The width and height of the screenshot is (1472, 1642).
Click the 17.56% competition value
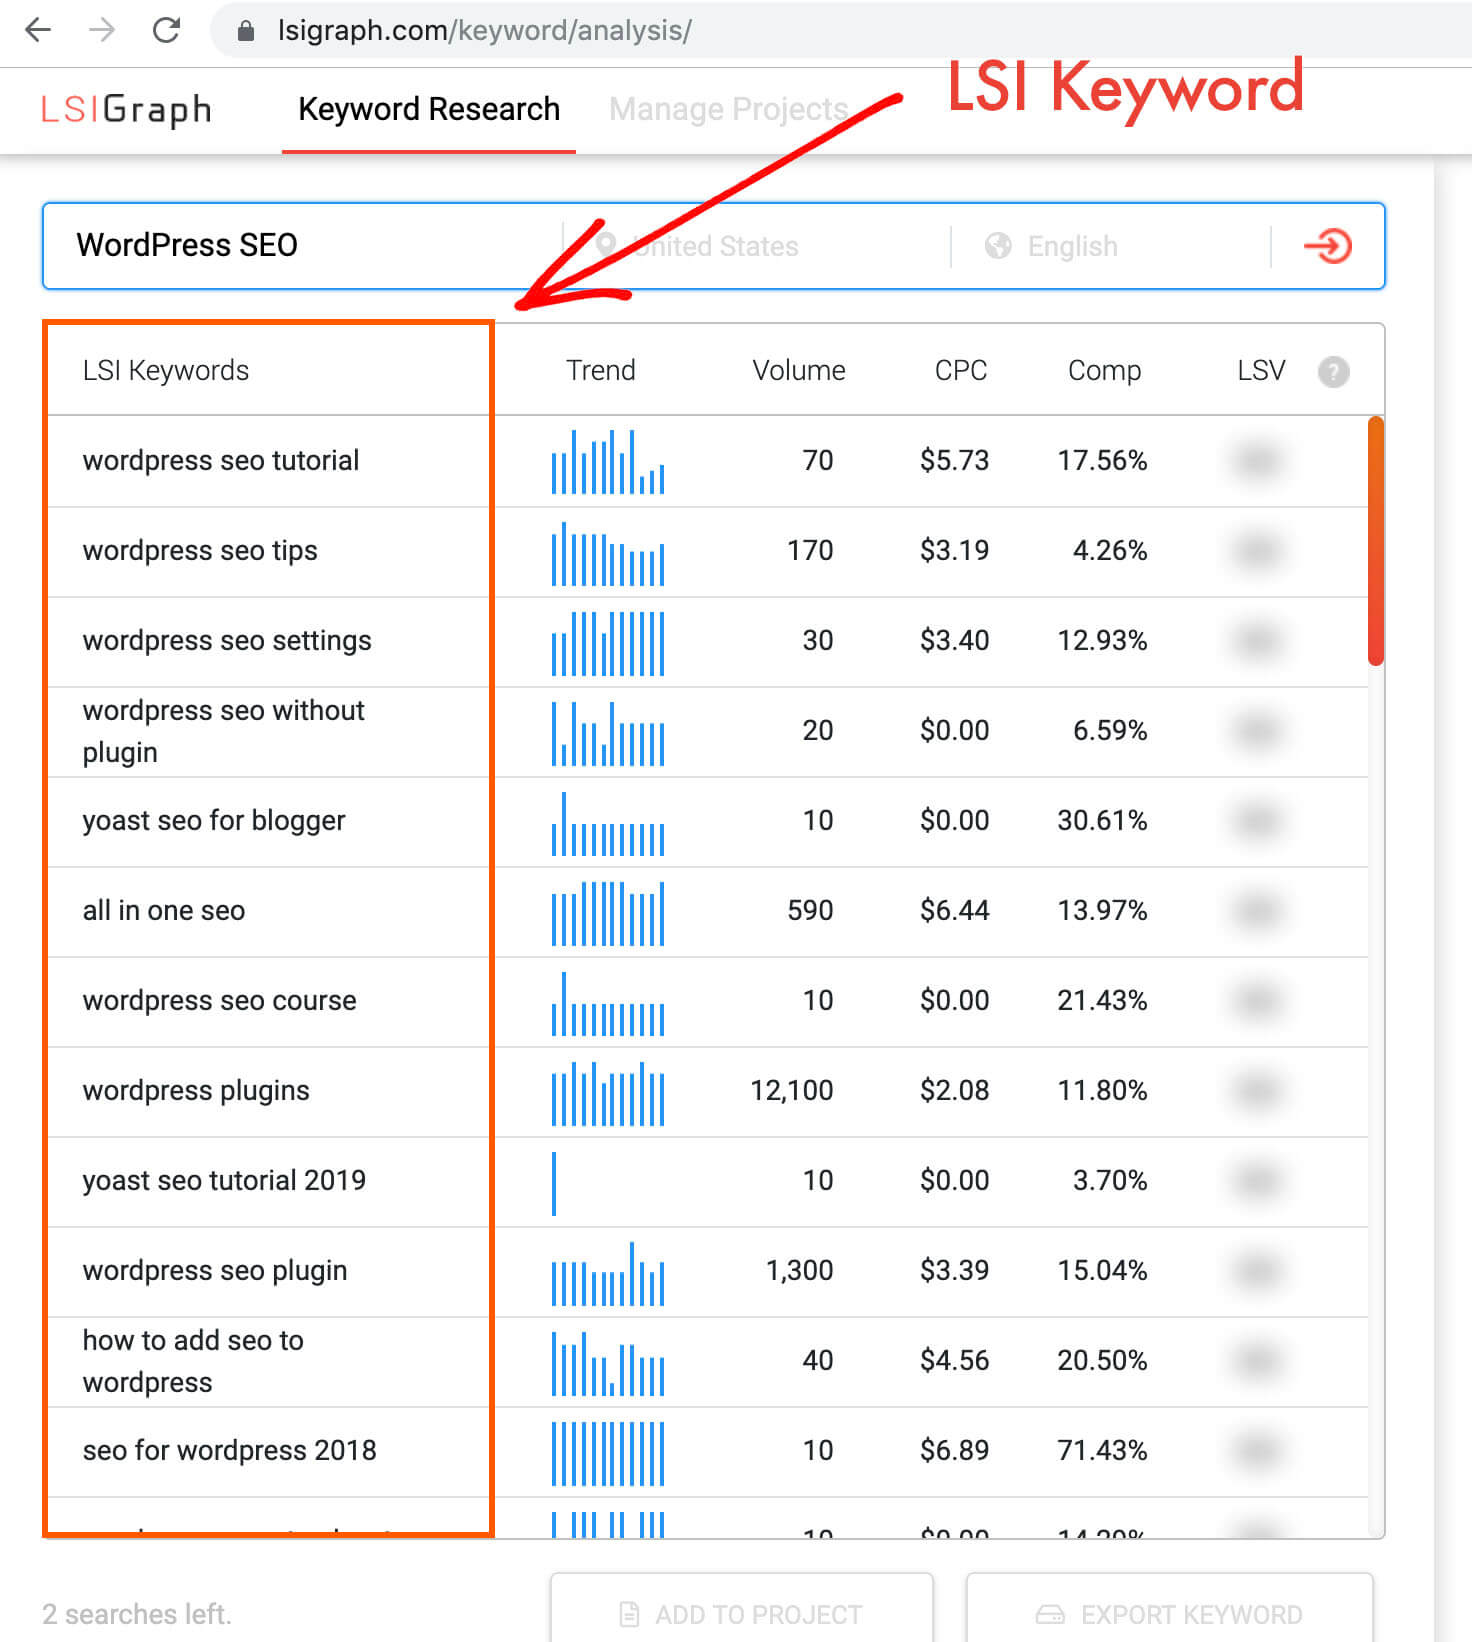pyautogui.click(x=1102, y=460)
